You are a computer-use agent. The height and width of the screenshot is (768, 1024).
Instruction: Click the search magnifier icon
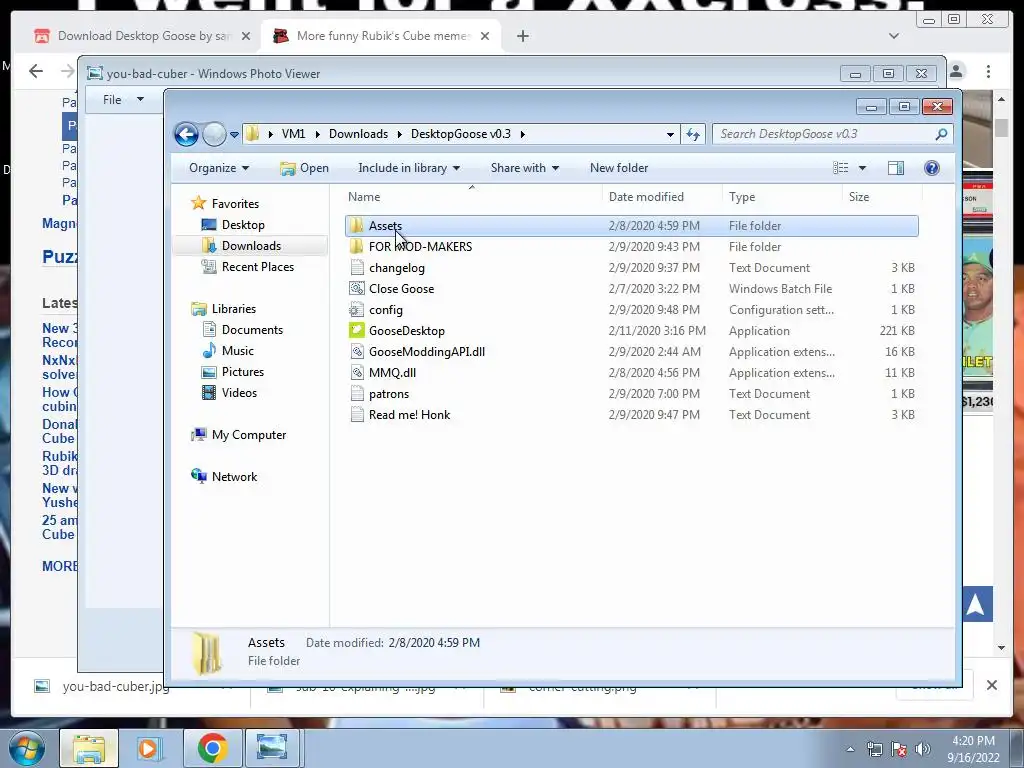tap(941, 134)
